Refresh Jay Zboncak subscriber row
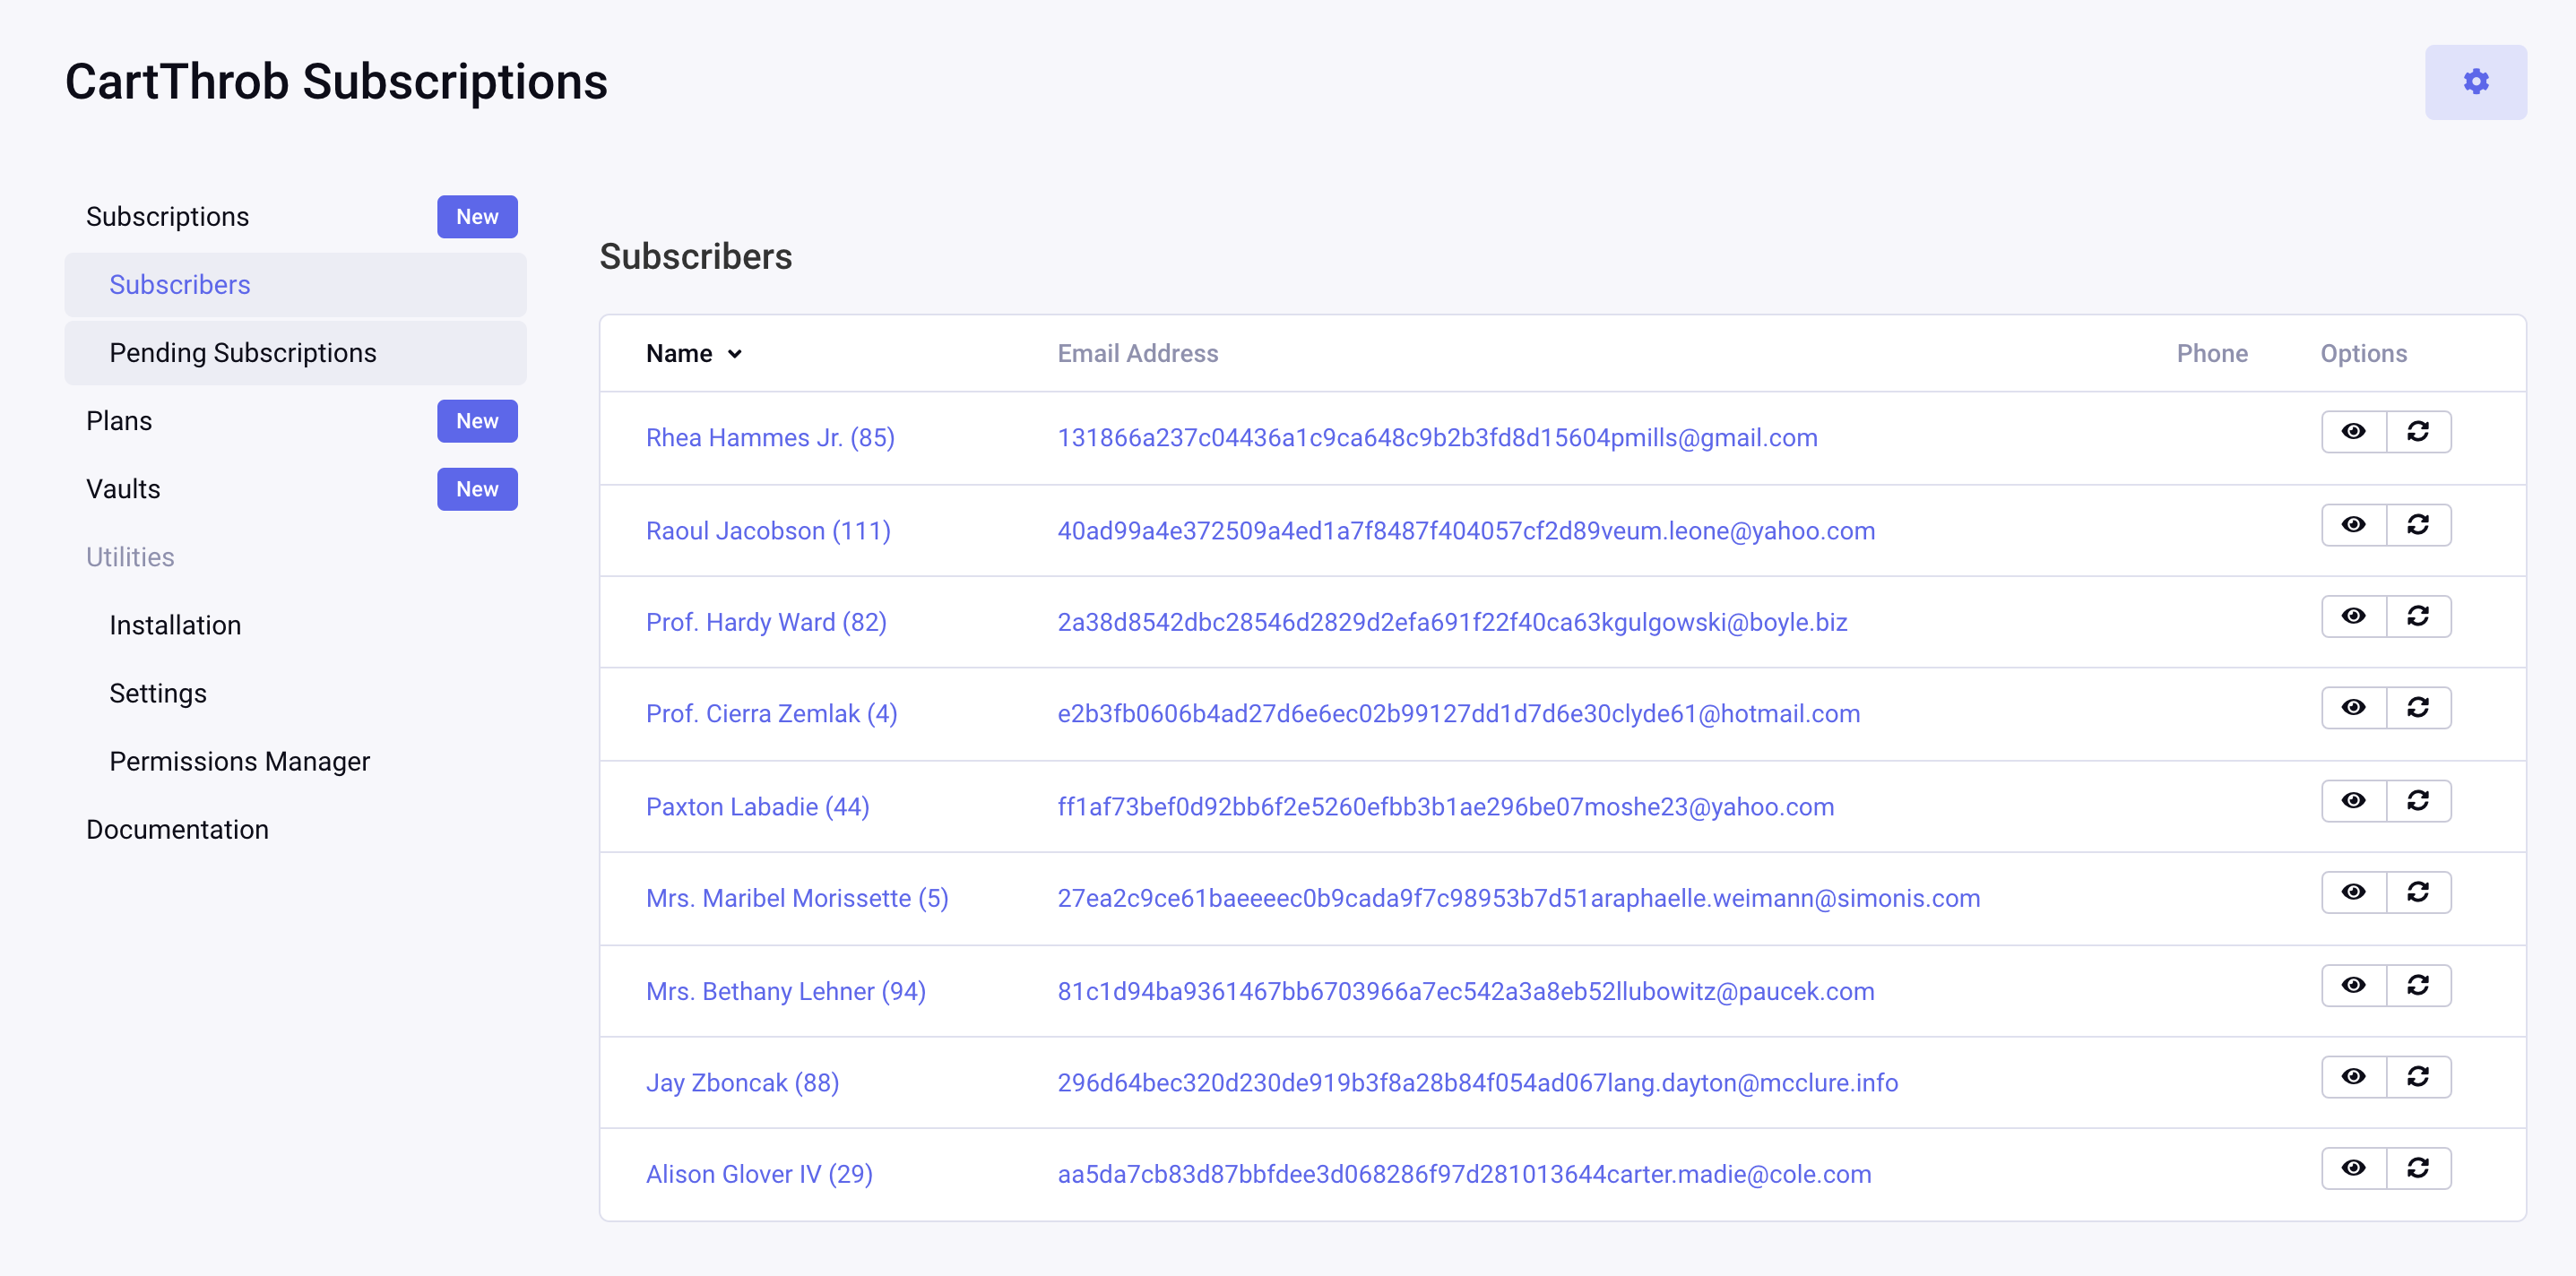Screen dimensions: 2576x1276 [x=2418, y=1077]
